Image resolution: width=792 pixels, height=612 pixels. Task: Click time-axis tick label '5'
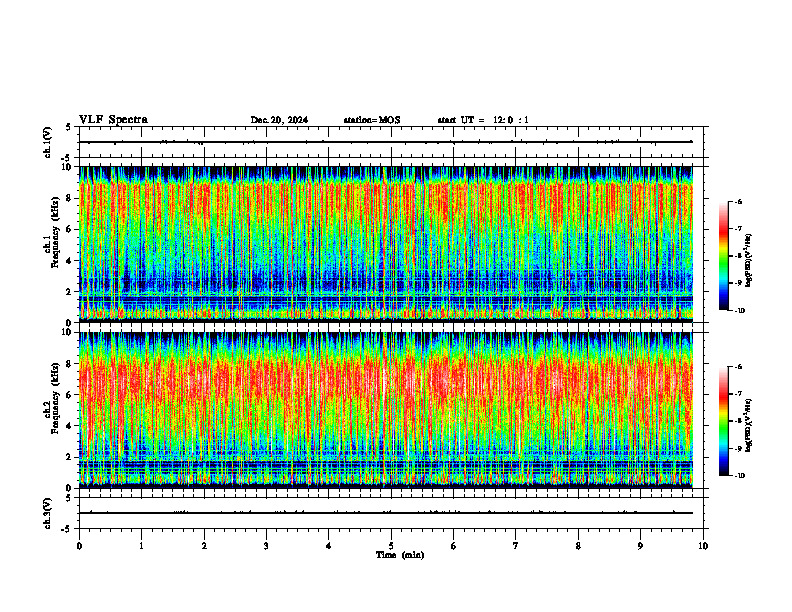tap(391, 546)
